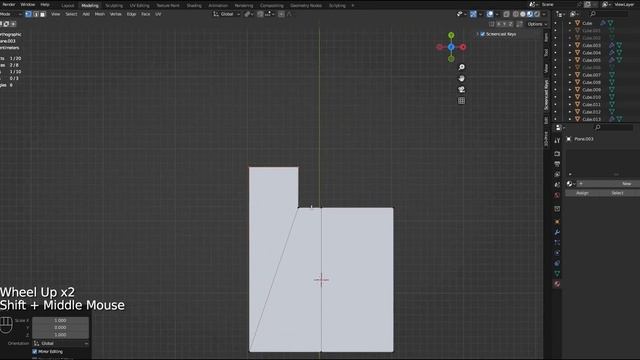Screen dimensions: 640x360
Task: Open the Window menu
Action: (x=28, y=4)
